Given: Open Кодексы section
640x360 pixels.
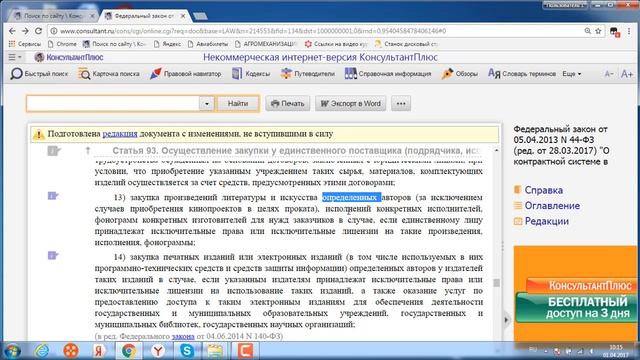Looking at the screenshot, I should 251,74.
